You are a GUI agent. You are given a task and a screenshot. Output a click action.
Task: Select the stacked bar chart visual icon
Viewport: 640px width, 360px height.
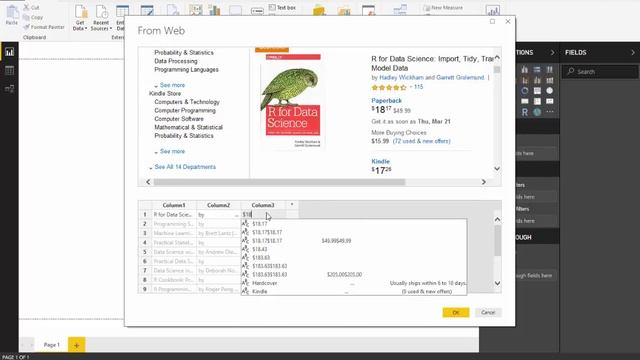point(537,70)
